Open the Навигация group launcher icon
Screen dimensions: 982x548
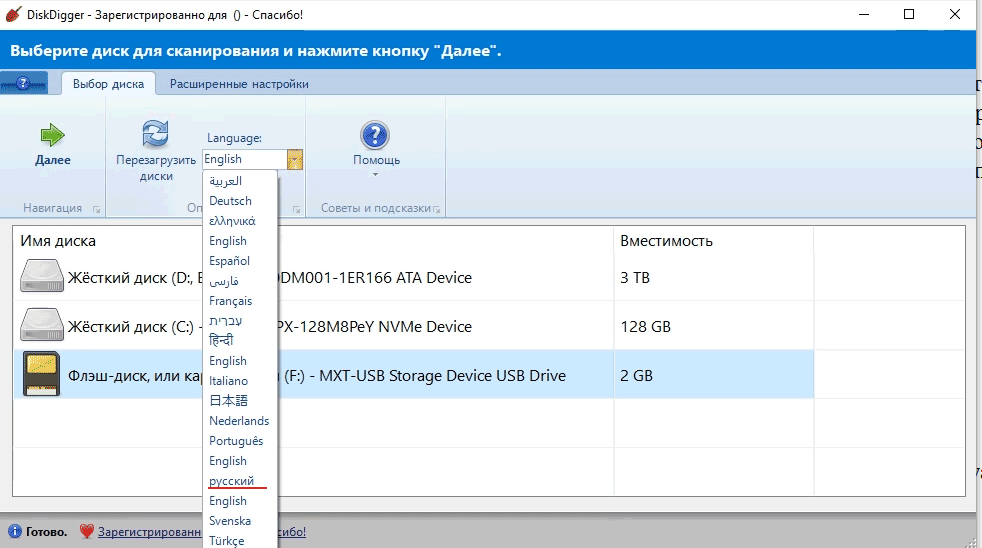click(x=96, y=210)
